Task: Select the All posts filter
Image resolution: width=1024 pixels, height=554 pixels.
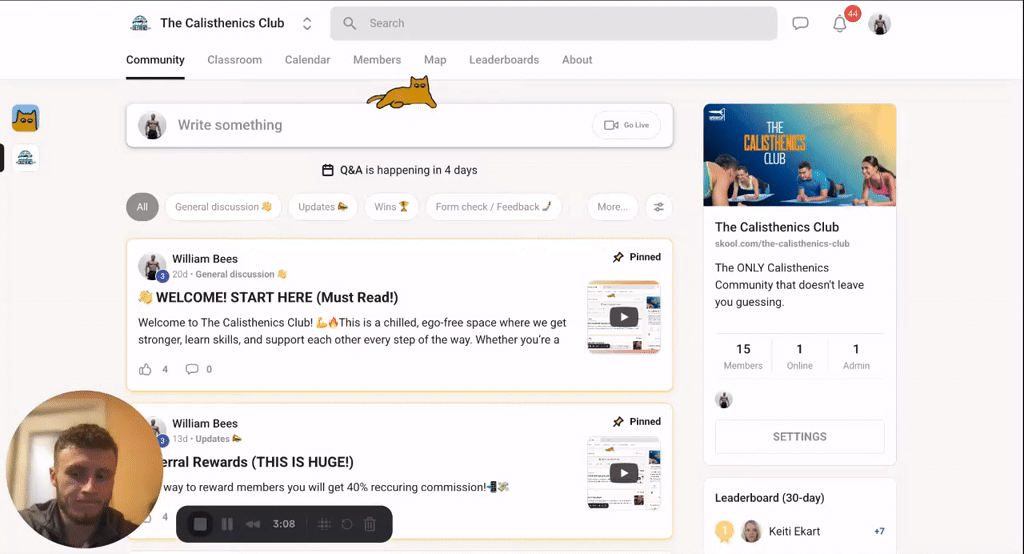Action: pyautogui.click(x=142, y=207)
